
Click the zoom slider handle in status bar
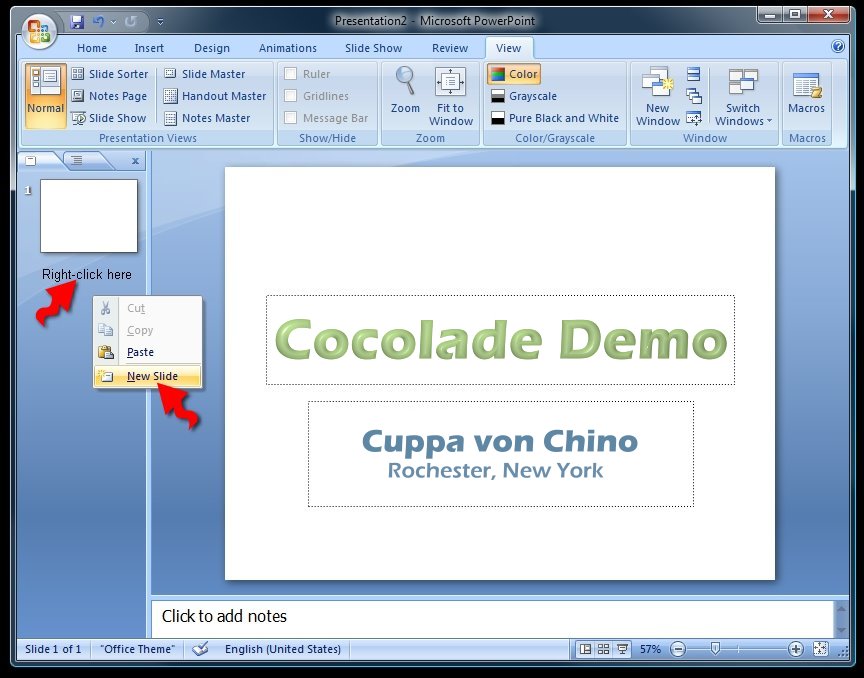click(x=715, y=649)
